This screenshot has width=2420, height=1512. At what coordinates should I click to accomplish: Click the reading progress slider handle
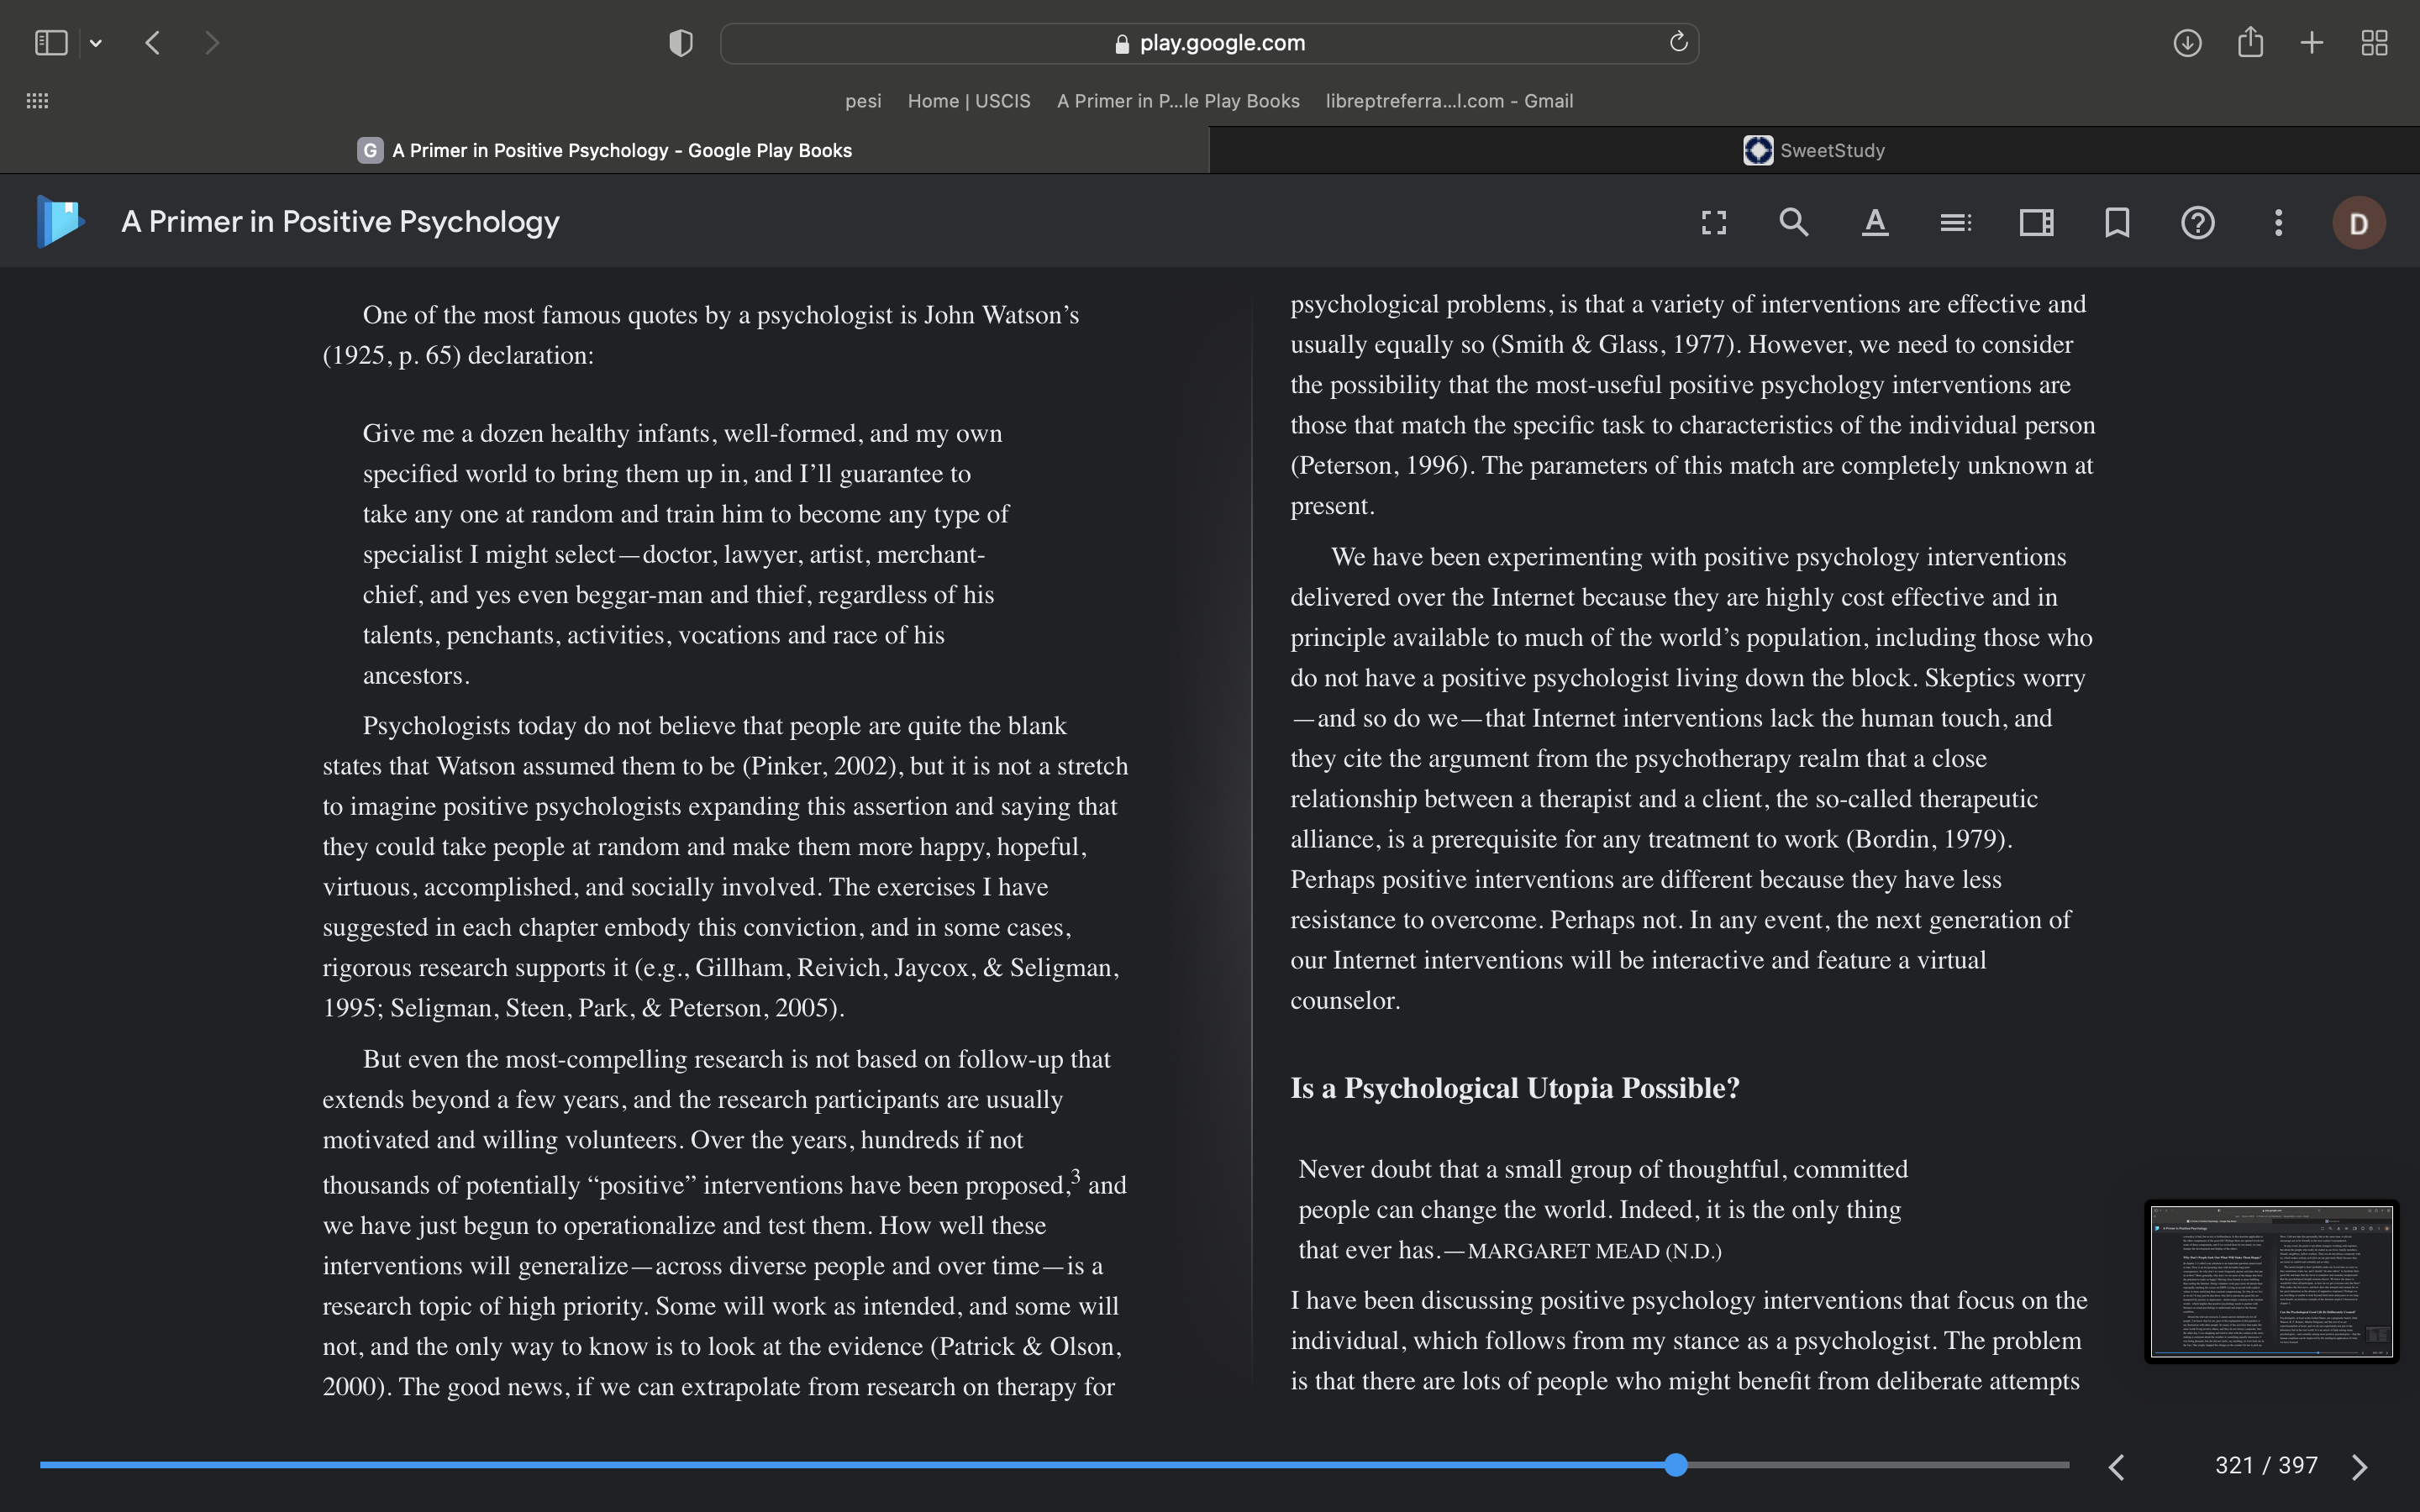coord(1676,1465)
